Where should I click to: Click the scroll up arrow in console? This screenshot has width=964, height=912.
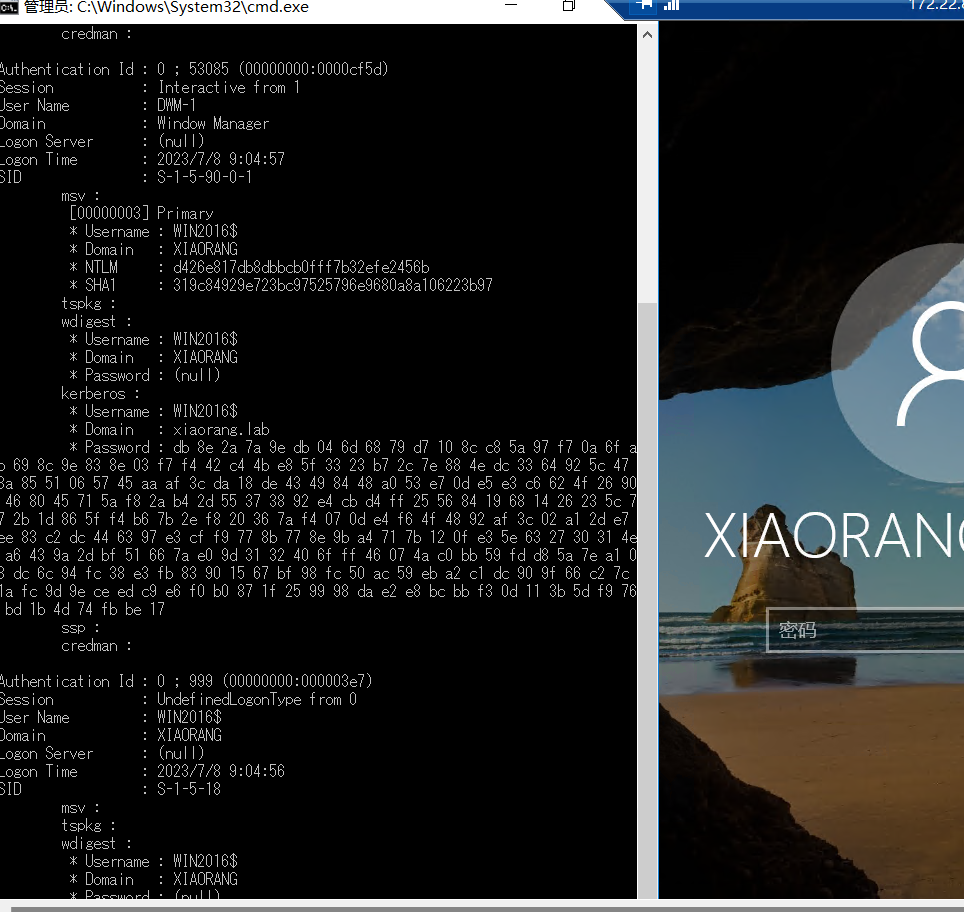point(647,35)
